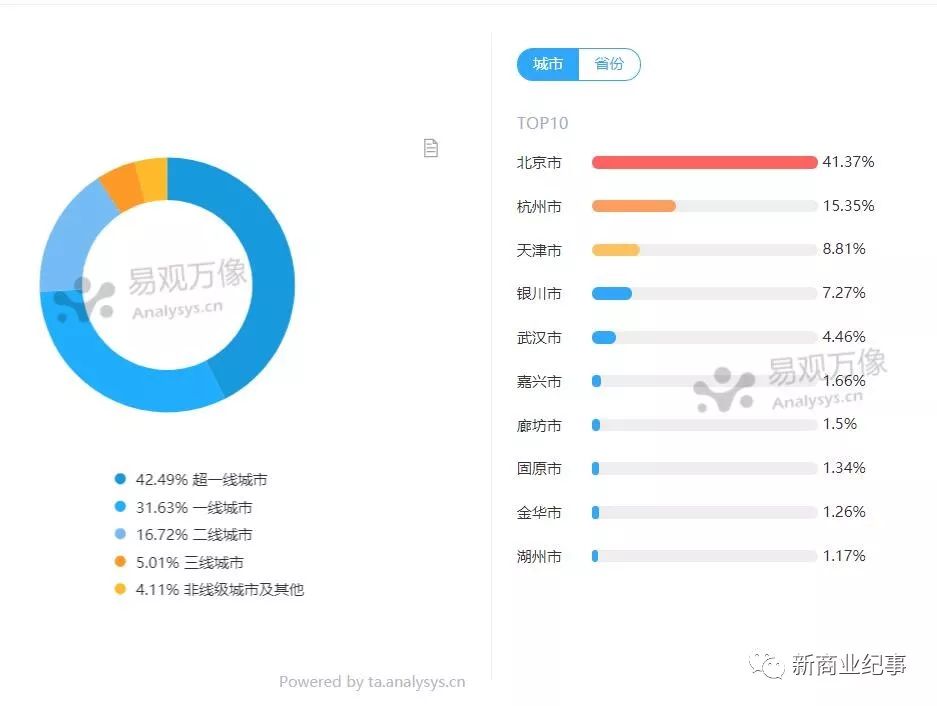Screen dimensions: 937x706
Task: Select the 武汉市 city label
Action: (539, 338)
